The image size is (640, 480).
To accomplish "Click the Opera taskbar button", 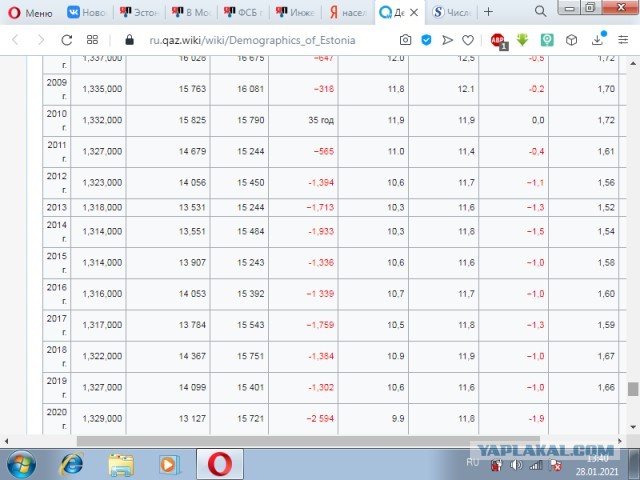I will pos(220,464).
